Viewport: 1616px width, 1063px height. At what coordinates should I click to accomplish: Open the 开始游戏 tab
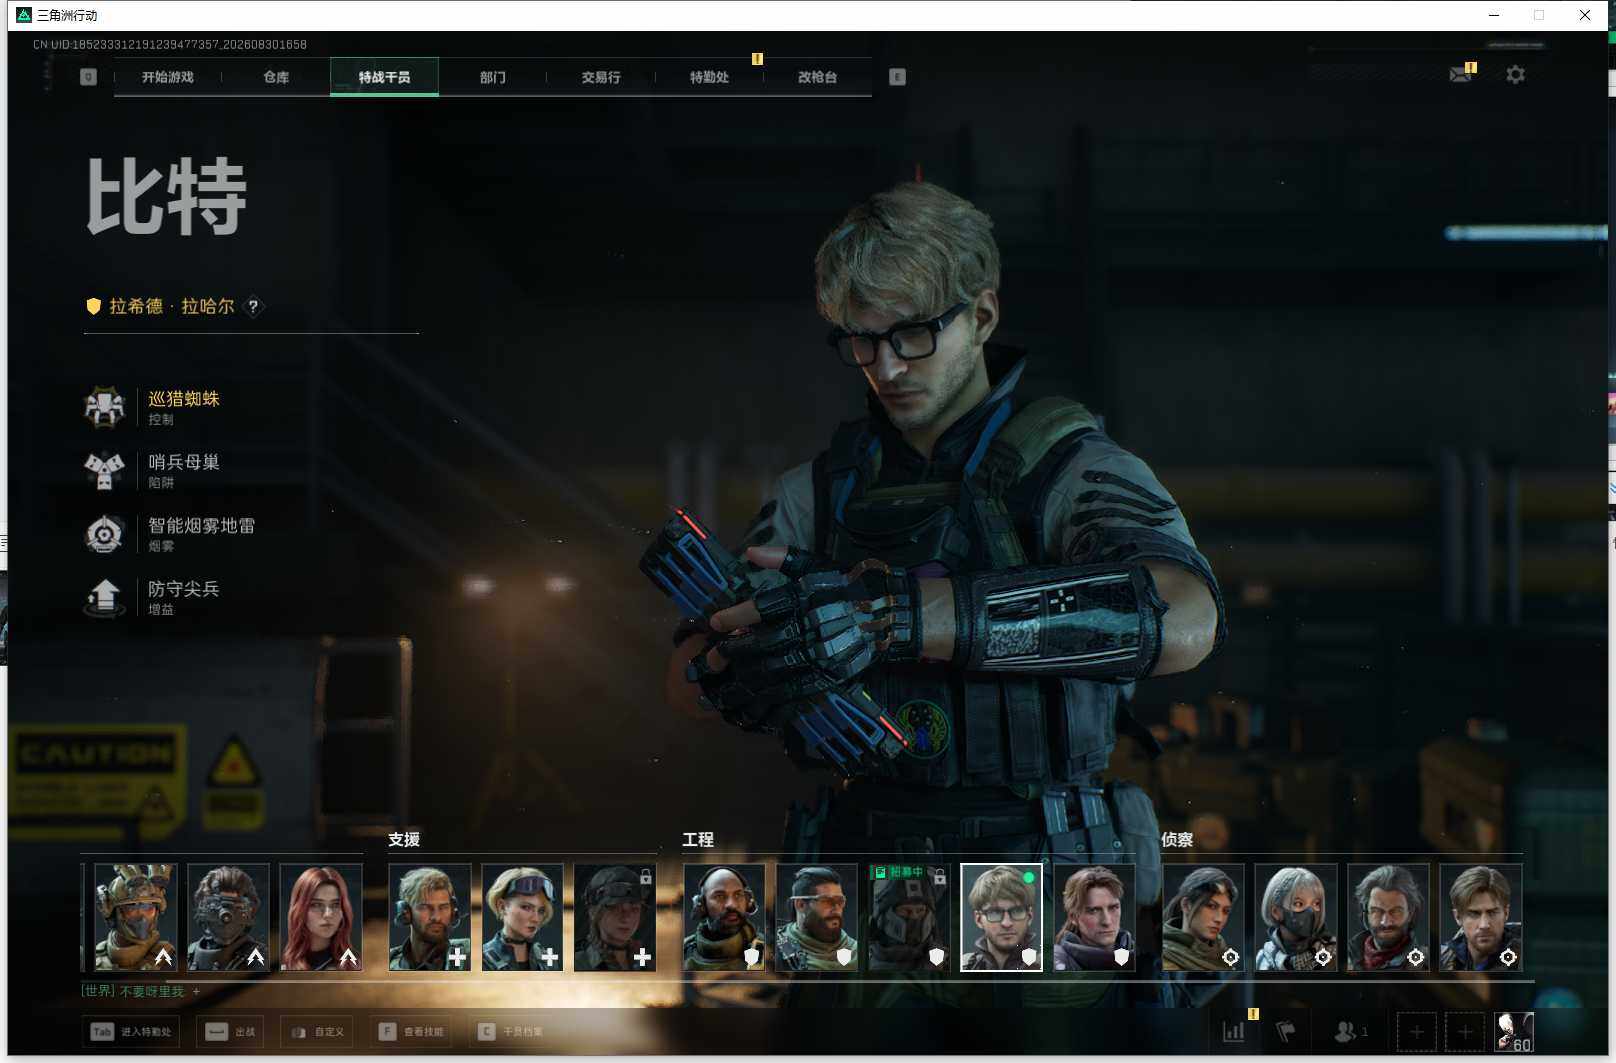pos(167,77)
